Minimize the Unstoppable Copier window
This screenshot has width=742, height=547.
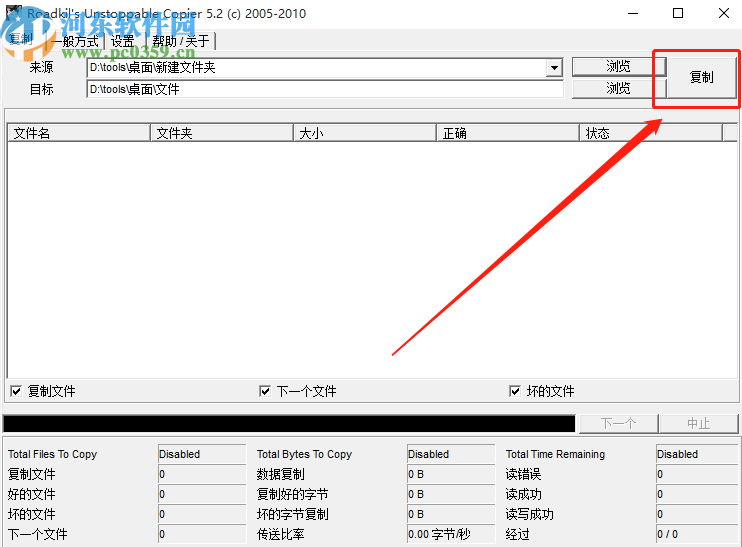(x=633, y=13)
